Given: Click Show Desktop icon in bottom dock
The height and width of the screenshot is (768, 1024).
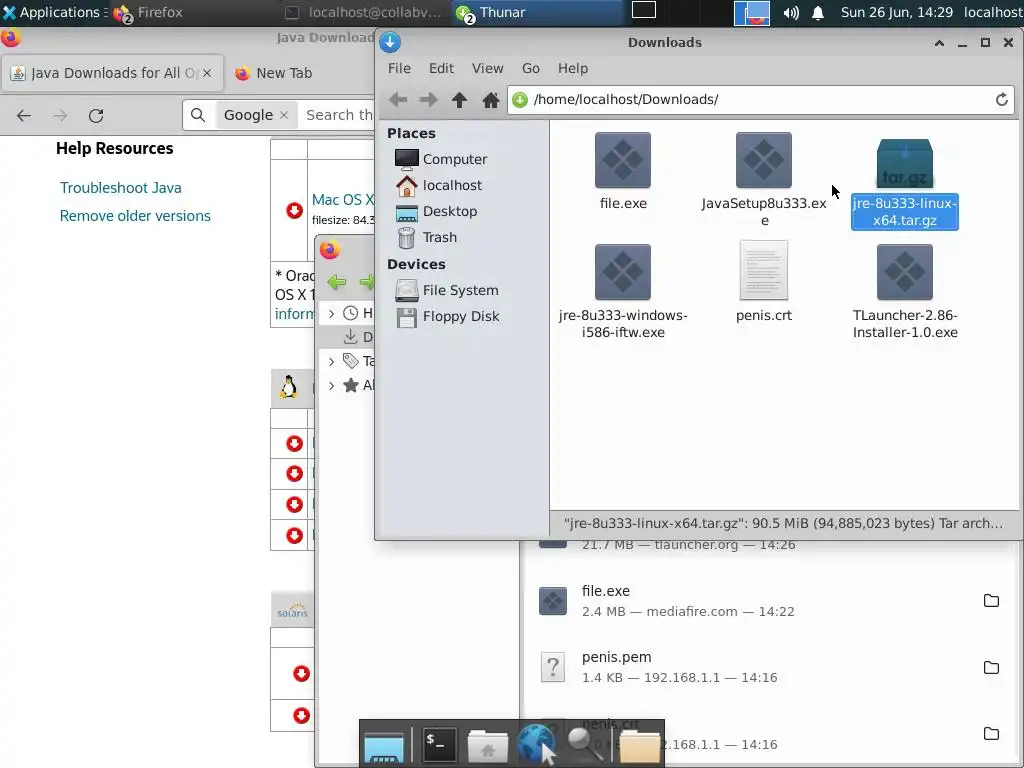Looking at the screenshot, I should (384, 746).
